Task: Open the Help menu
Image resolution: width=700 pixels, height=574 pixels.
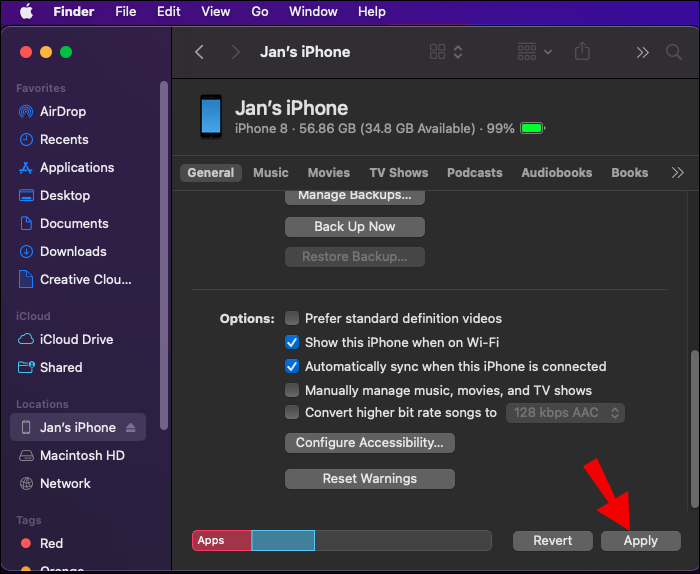Action: 371,12
